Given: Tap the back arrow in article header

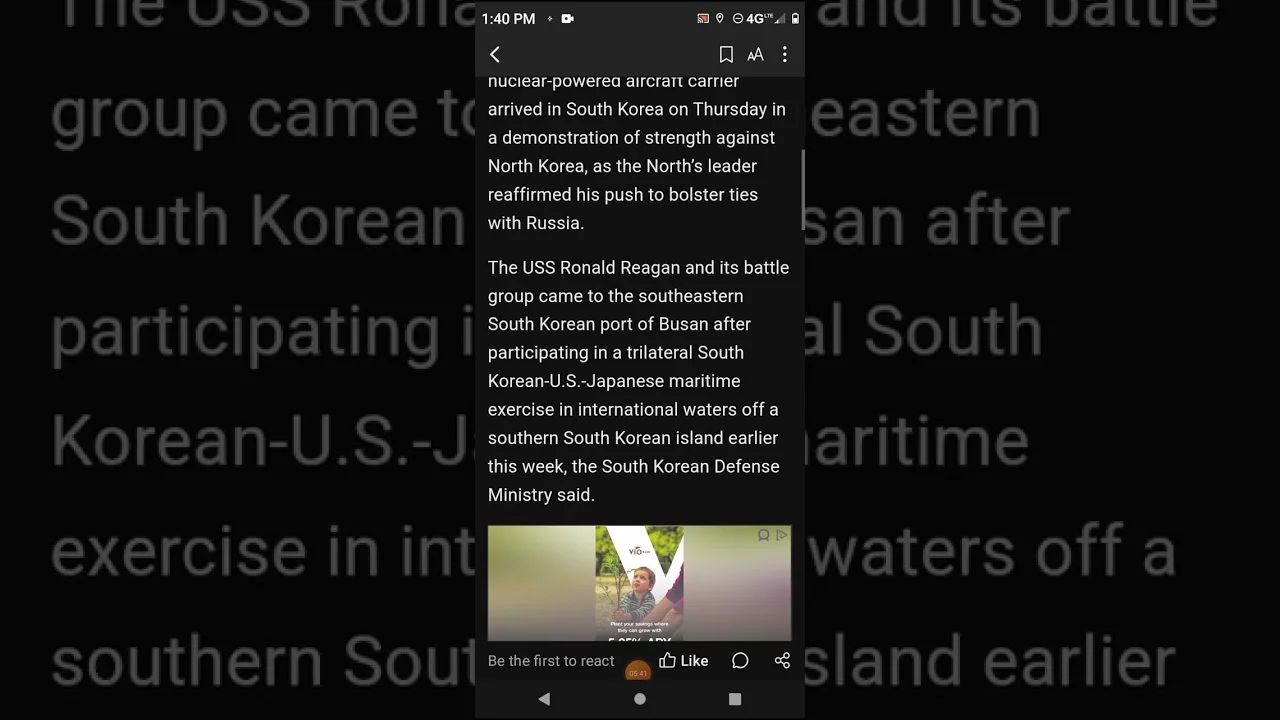Looking at the screenshot, I should tap(495, 55).
